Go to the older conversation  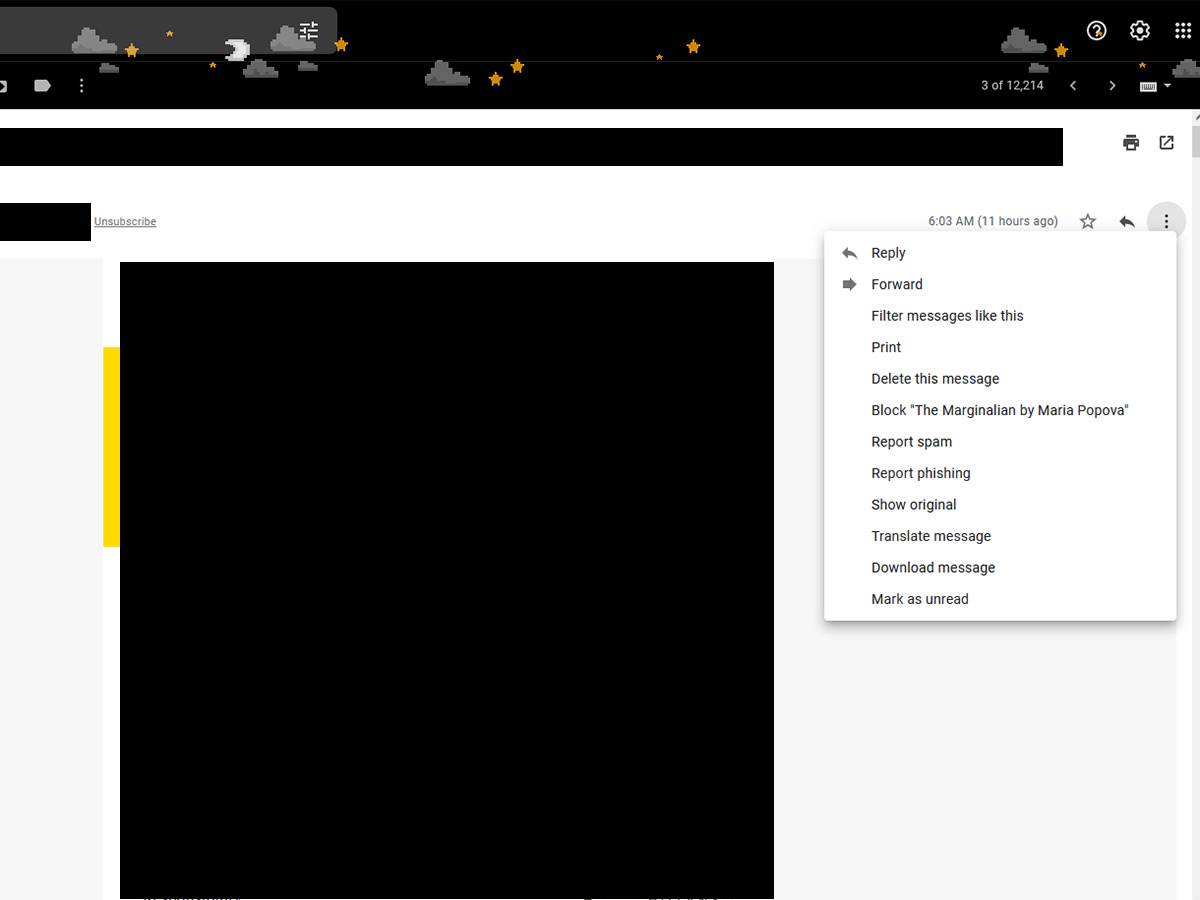click(x=1112, y=86)
